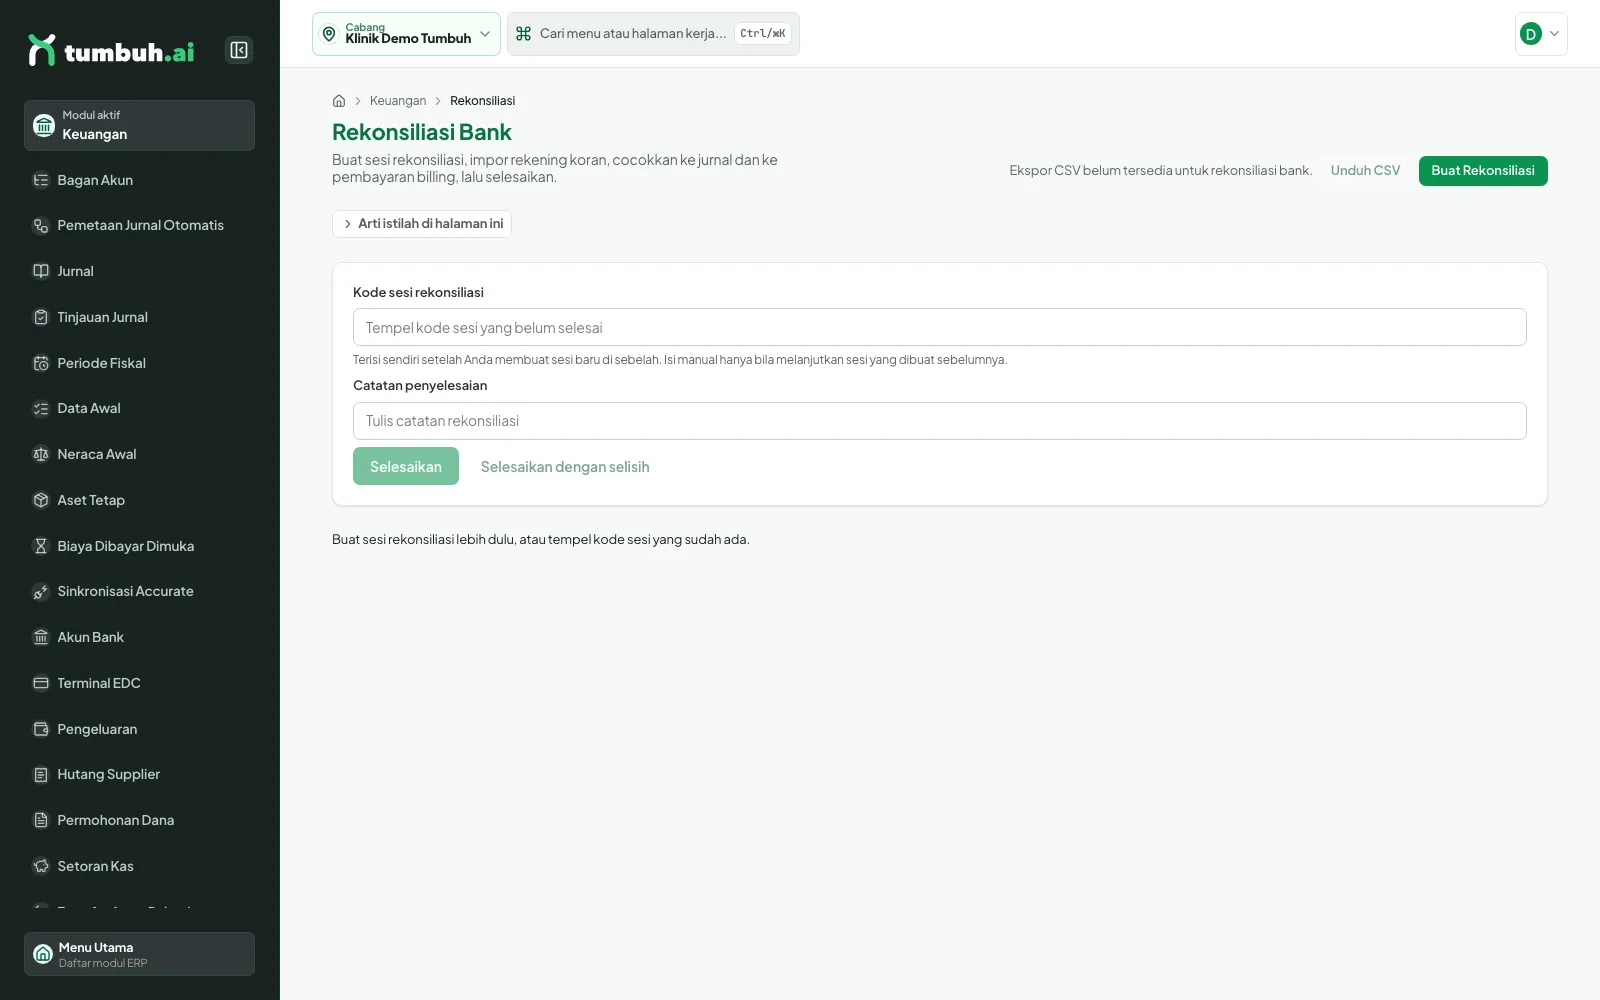Click the Unduh CSV button
1600x1000 pixels.
[x=1365, y=171]
